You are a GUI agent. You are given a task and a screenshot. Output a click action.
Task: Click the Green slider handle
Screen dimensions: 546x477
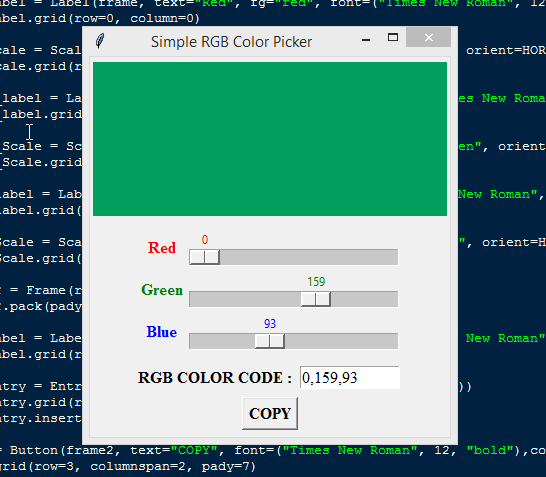point(316,299)
